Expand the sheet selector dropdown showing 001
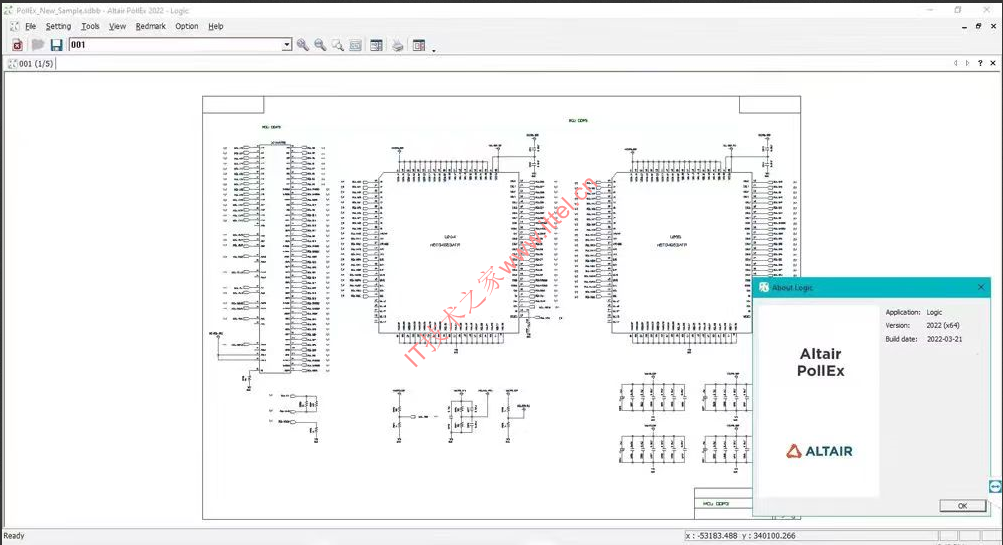The height and width of the screenshot is (545, 1003). pyautogui.click(x=287, y=45)
